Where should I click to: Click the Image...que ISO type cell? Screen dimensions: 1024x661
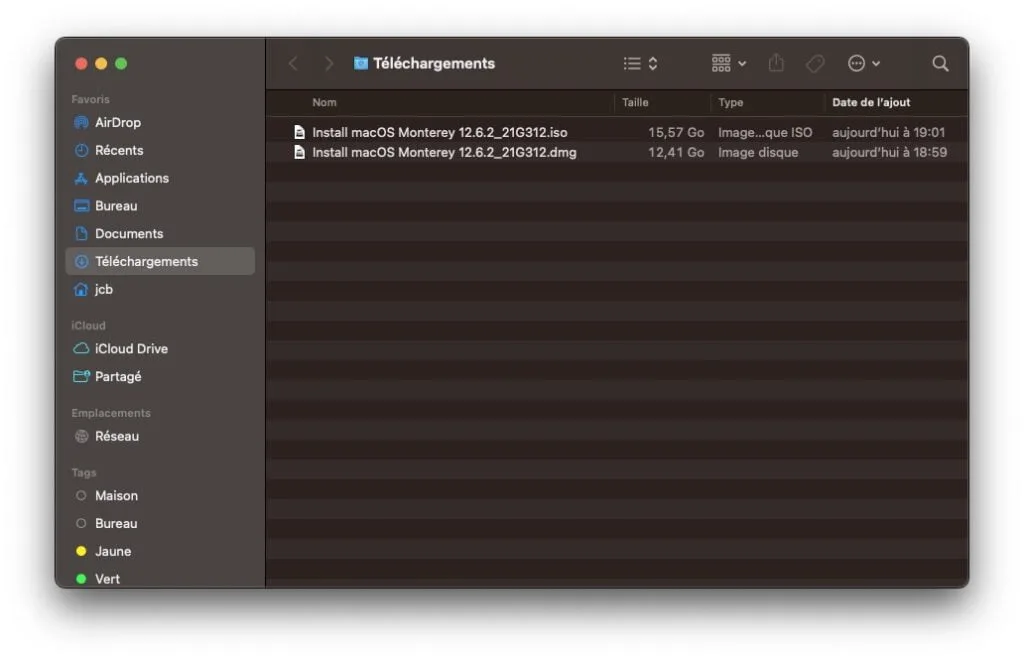click(765, 132)
